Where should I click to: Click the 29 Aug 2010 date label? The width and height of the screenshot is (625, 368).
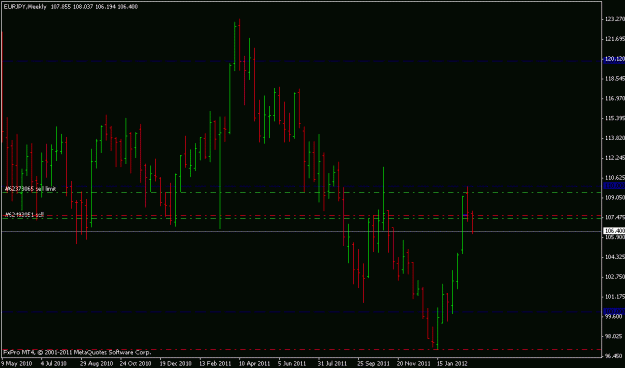tap(96, 364)
